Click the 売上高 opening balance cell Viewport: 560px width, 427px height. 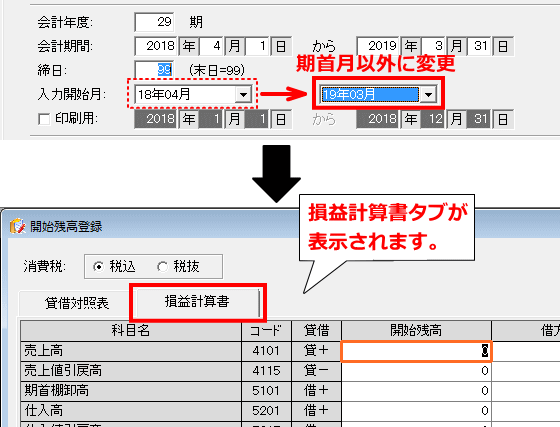coord(416,351)
